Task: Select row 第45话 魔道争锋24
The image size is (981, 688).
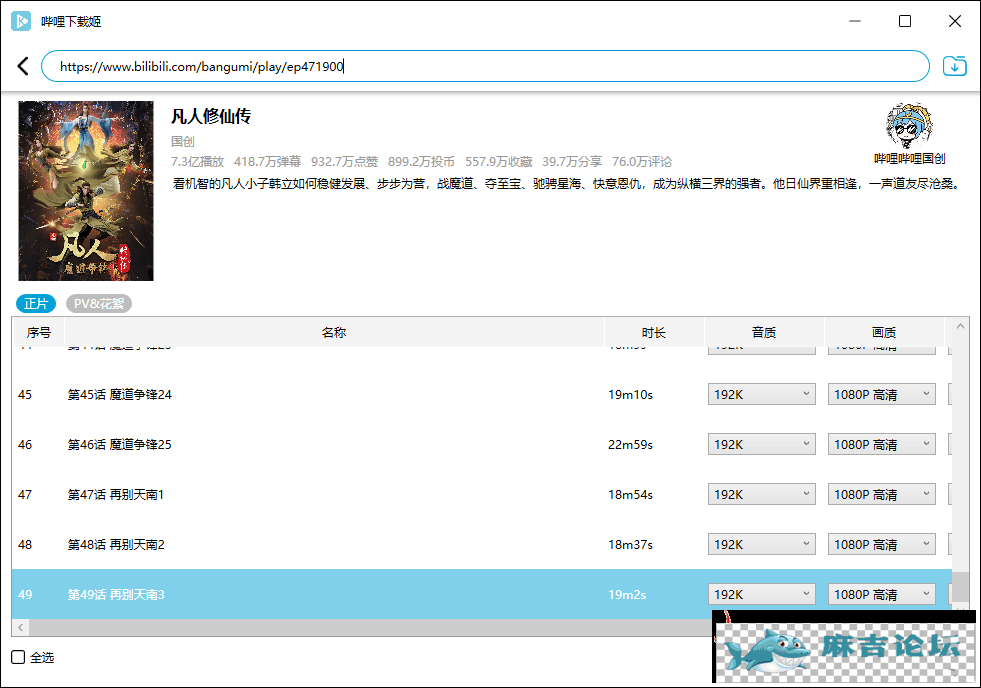Action: pos(482,394)
